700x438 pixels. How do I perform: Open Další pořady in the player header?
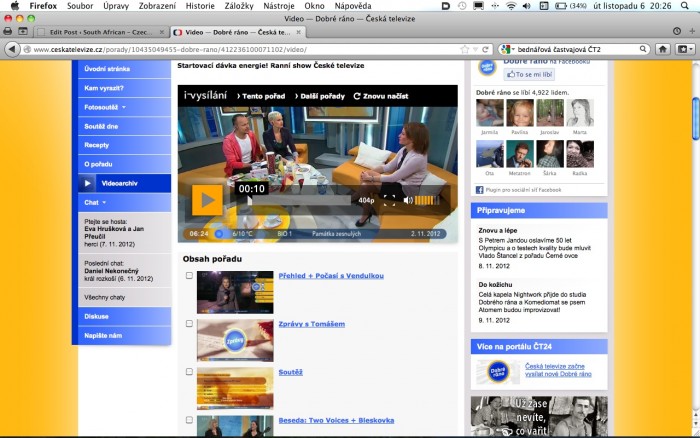coord(320,96)
